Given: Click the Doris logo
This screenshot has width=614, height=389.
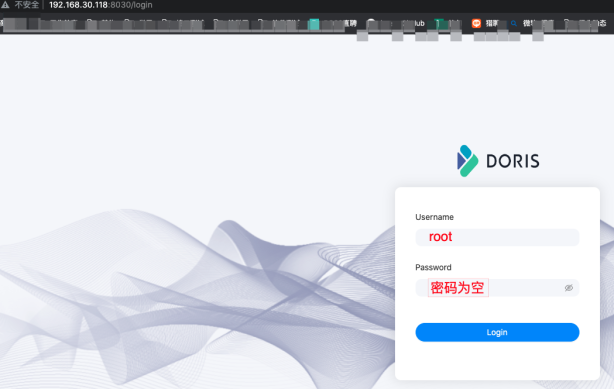Looking at the screenshot, I should point(498,161).
